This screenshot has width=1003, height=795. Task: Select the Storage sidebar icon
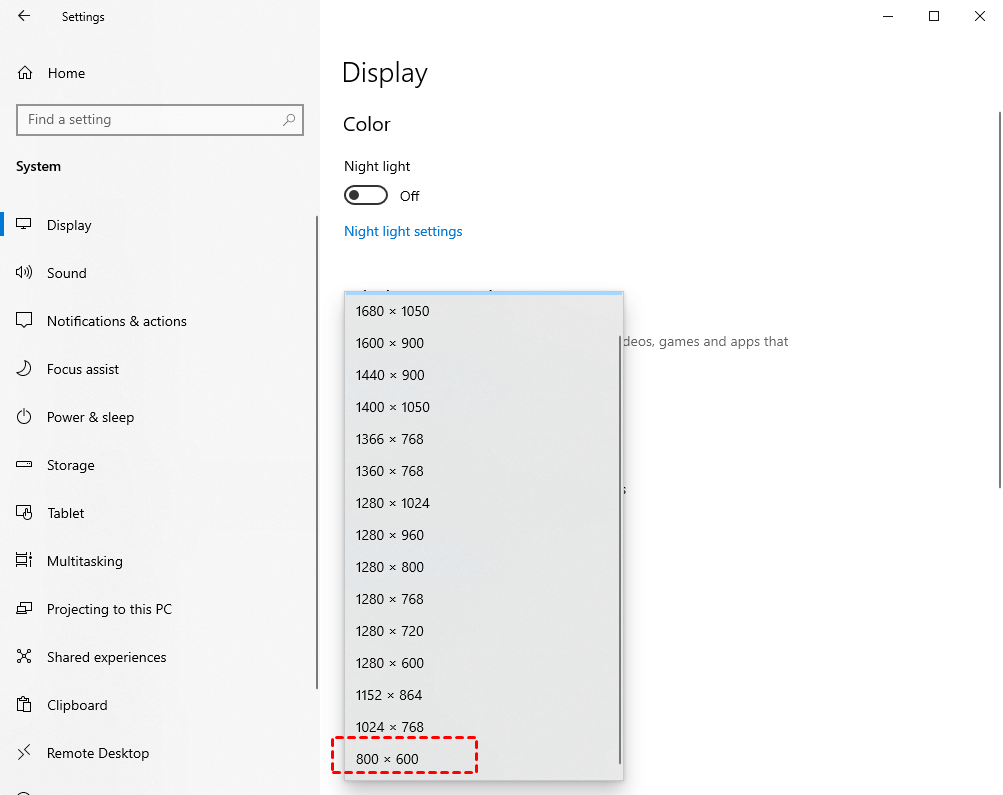pos(24,465)
